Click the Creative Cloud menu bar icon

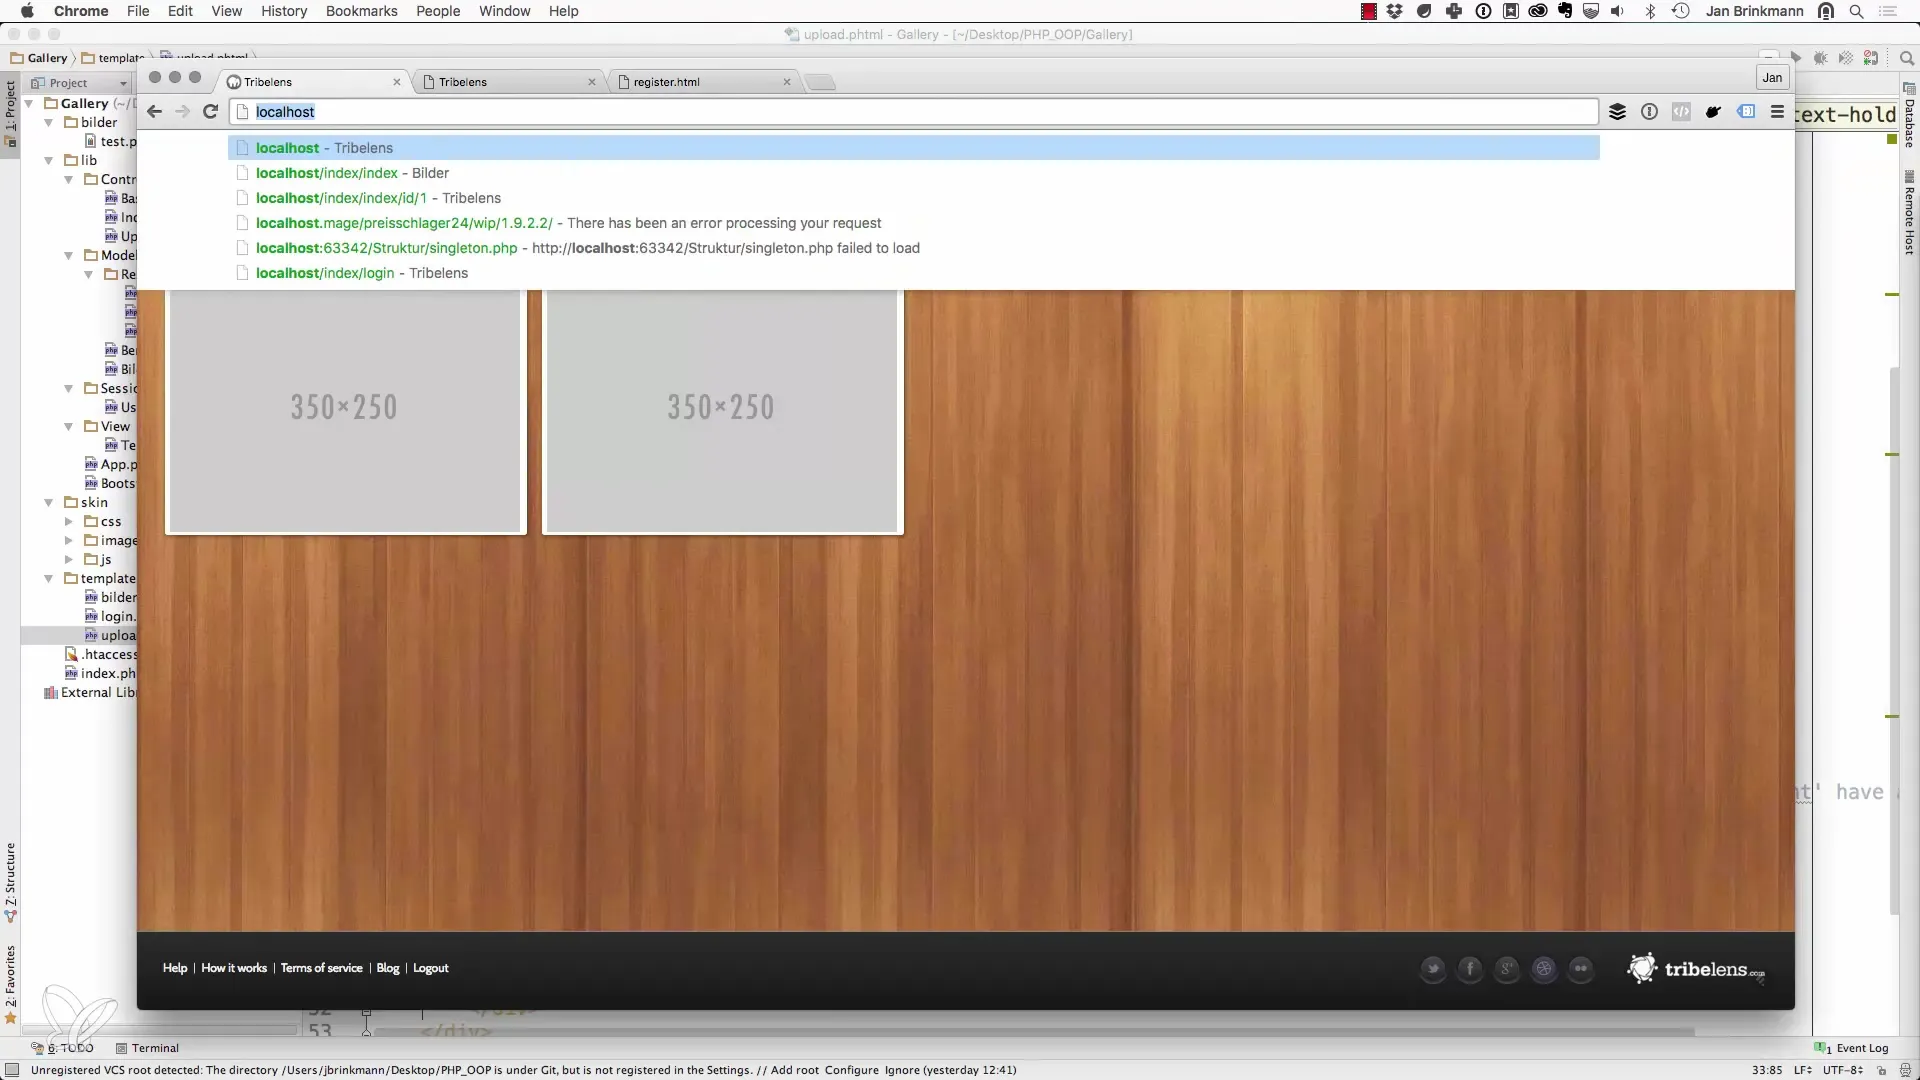1538,11
